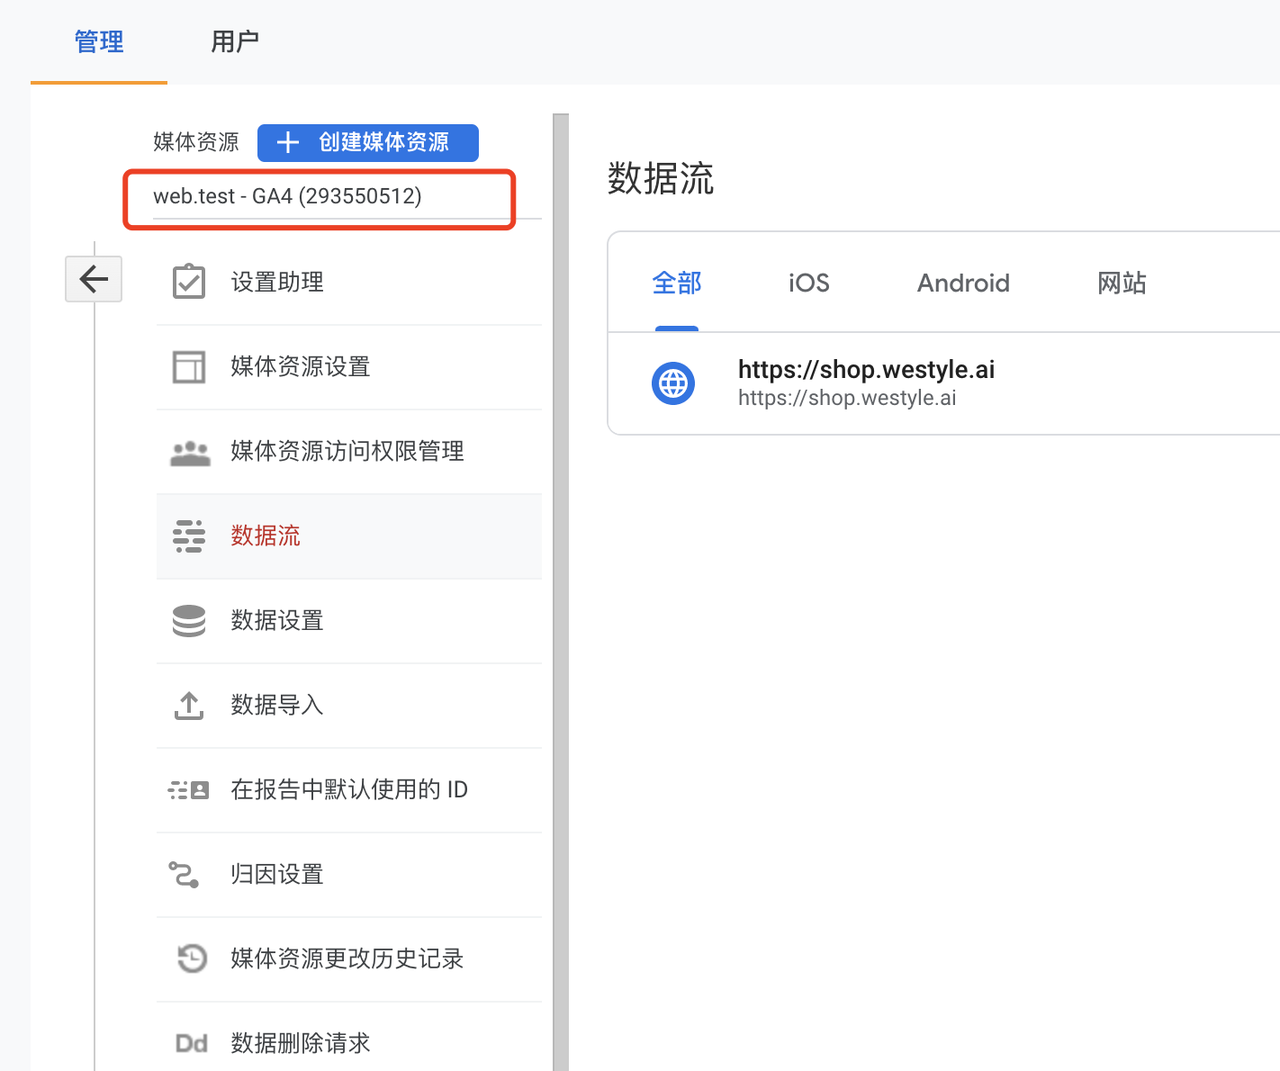Click the vertical scrollbar beside the menu
This screenshot has height=1071, width=1280.
pos(561,592)
